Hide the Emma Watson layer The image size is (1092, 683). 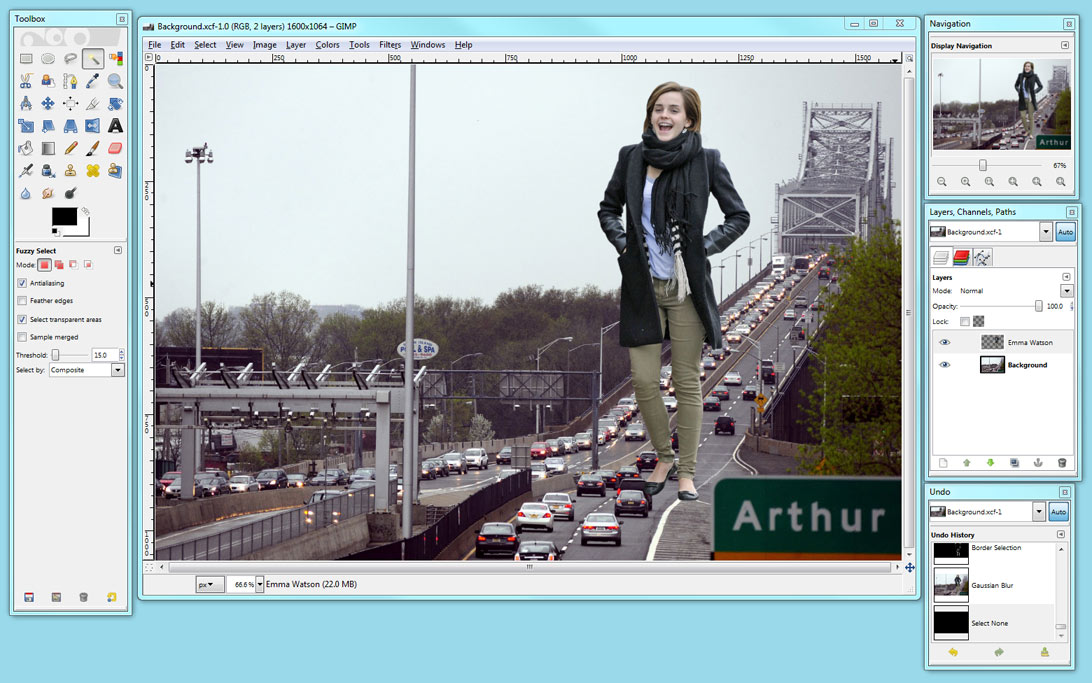pos(944,342)
